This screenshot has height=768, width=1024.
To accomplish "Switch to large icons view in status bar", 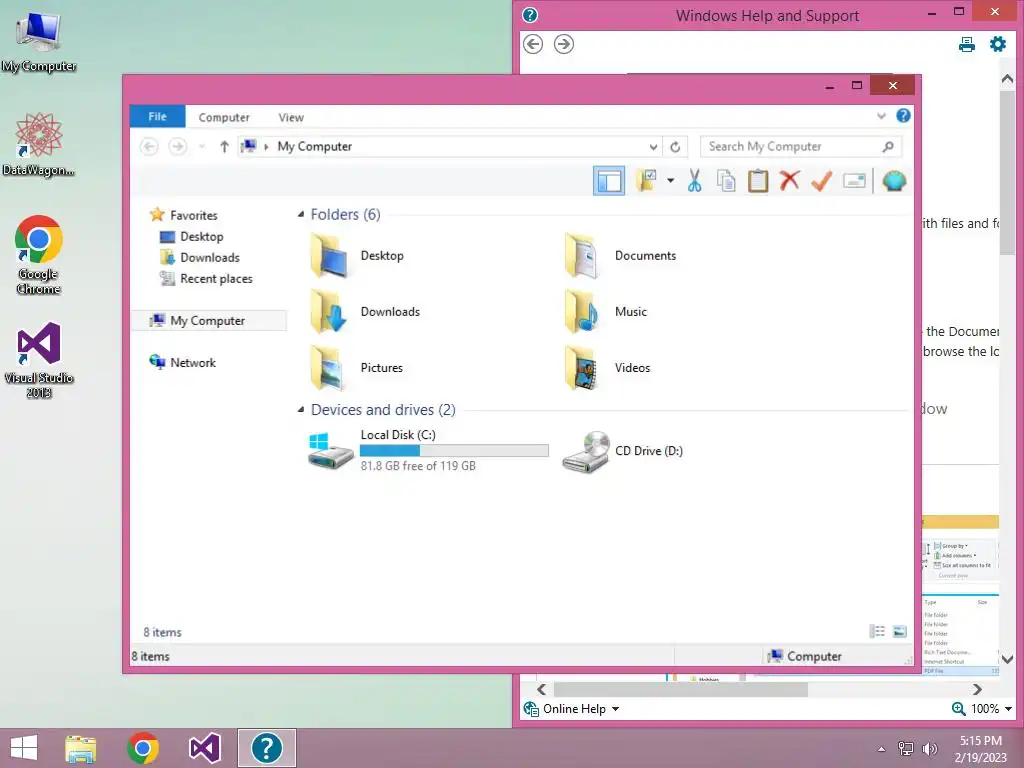I will coord(899,631).
